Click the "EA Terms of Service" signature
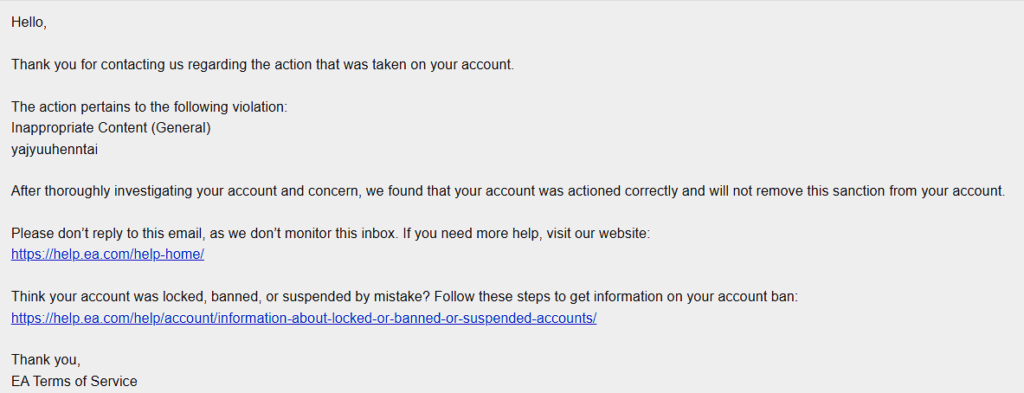 [x=74, y=381]
